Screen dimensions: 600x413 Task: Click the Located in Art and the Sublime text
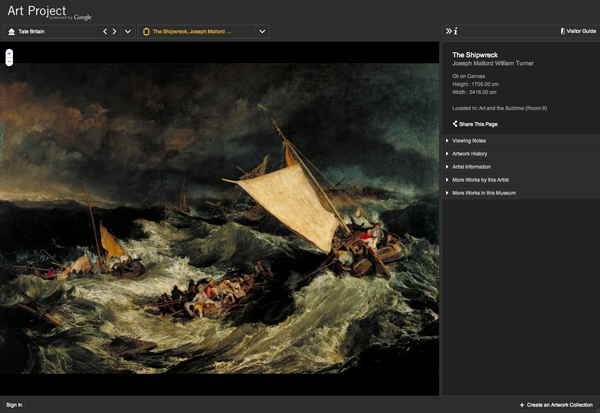(x=499, y=108)
